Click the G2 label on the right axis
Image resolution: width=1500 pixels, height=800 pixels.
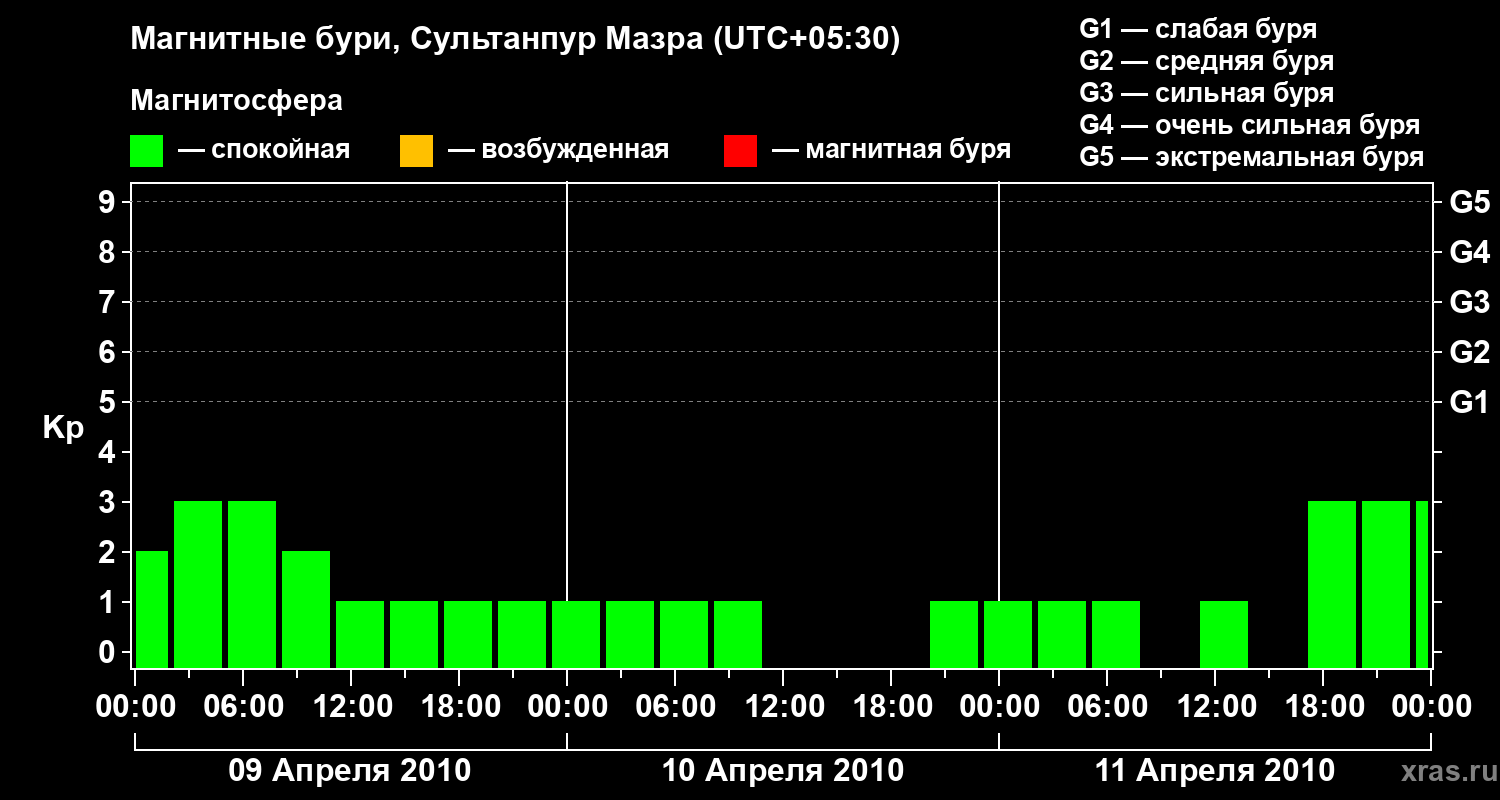coord(1469,352)
